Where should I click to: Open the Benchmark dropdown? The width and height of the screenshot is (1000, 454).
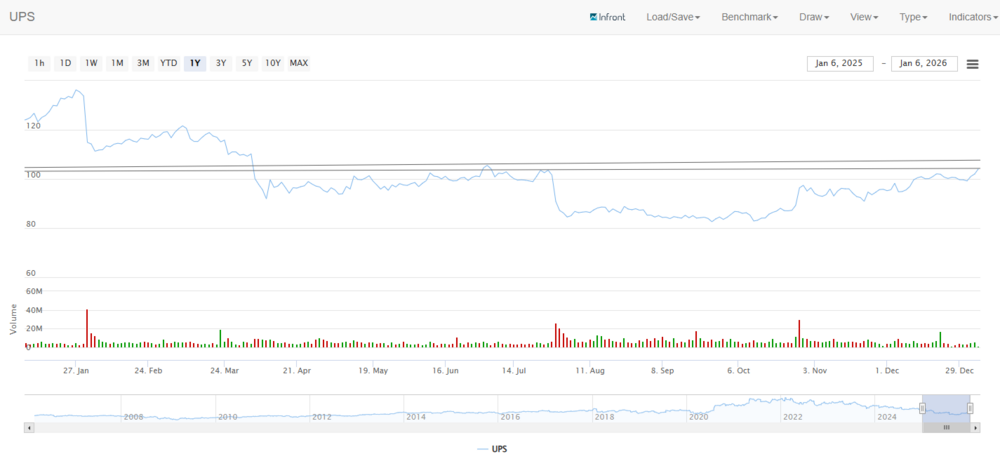tap(749, 17)
